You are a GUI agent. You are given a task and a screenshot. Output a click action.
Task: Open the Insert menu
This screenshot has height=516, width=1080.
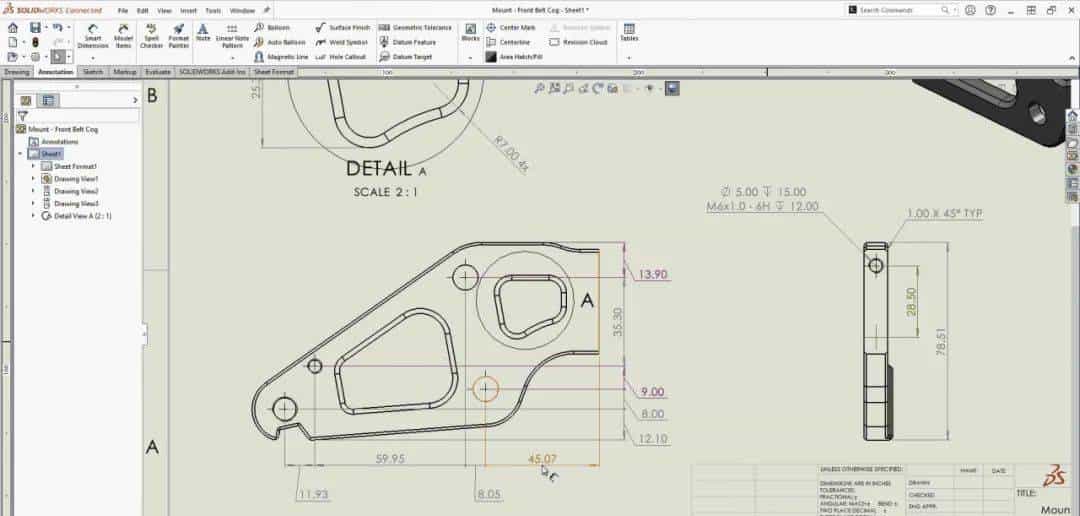pyautogui.click(x=189, y=10)
